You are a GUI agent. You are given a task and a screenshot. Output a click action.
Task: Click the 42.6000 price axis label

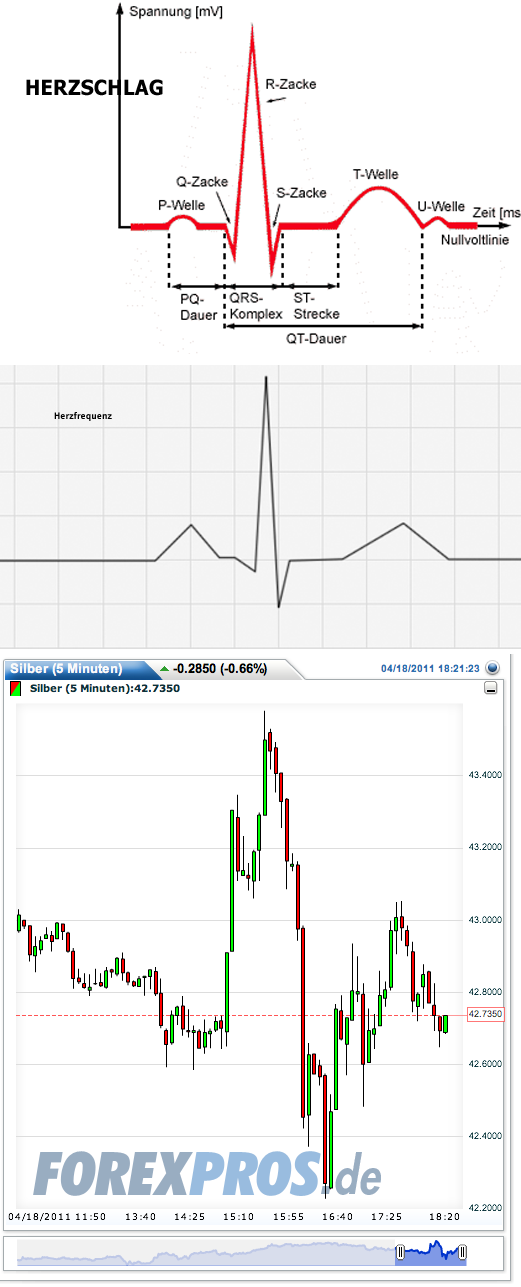click(485, 1063)
